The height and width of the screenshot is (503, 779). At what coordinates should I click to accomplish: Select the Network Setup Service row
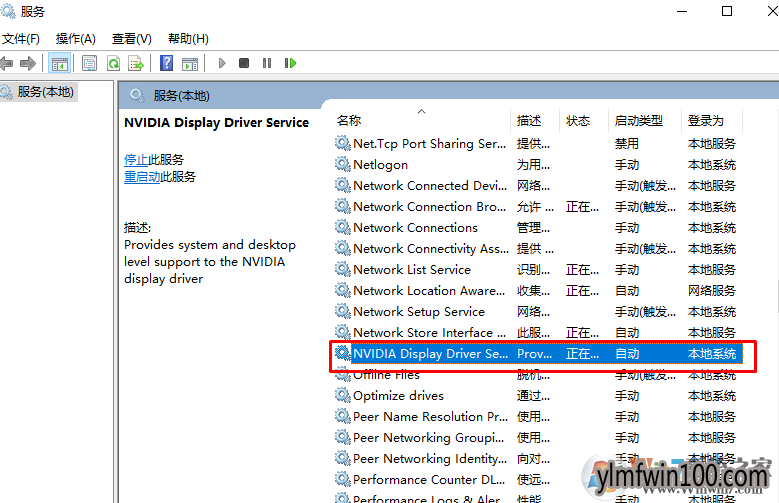click(x=538, y=312)
